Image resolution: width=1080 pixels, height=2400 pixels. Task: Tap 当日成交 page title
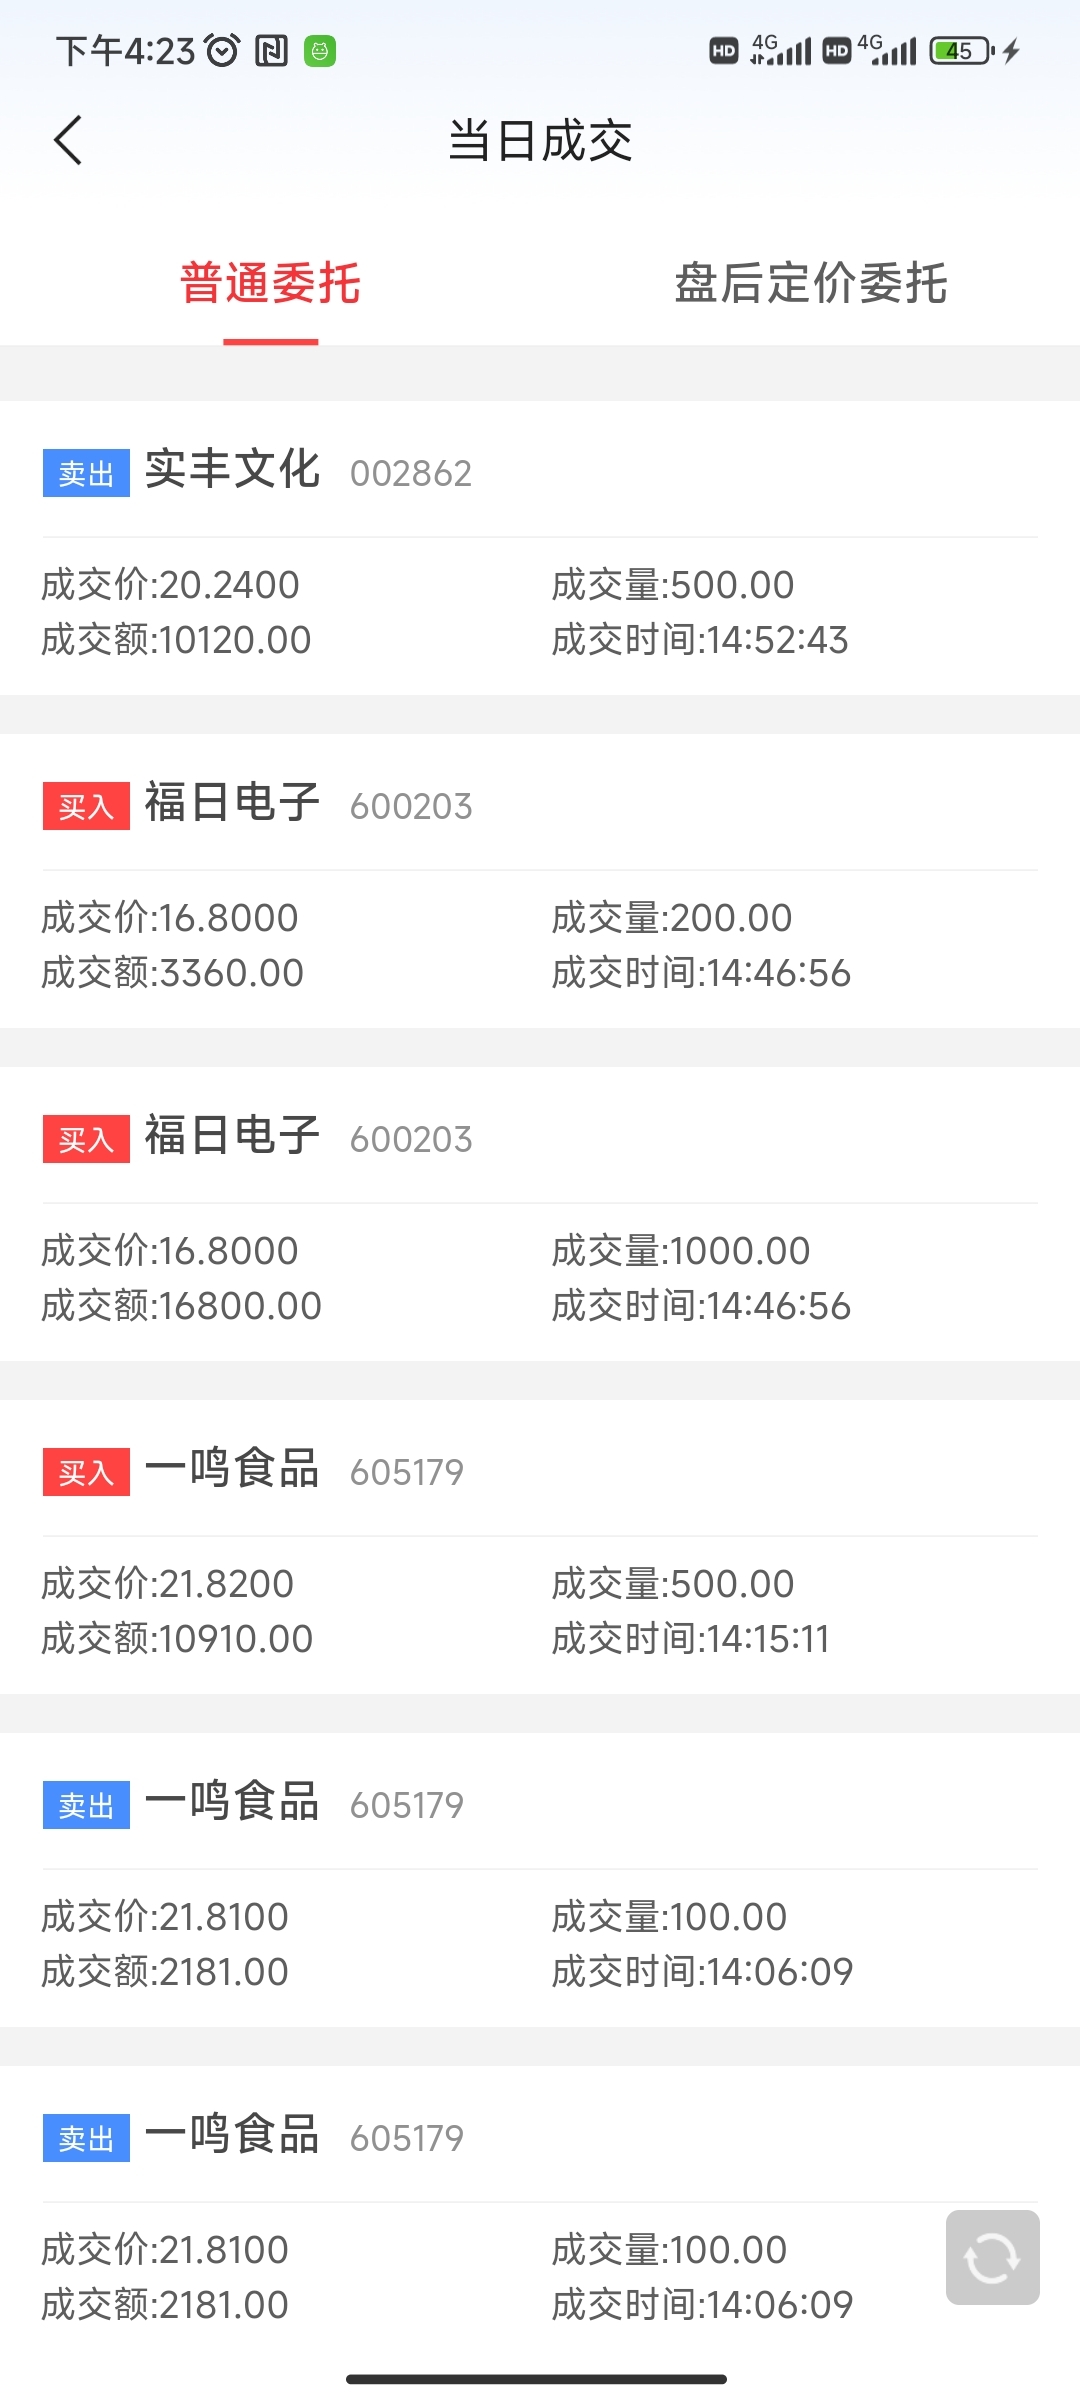click(x=540, y=140)
